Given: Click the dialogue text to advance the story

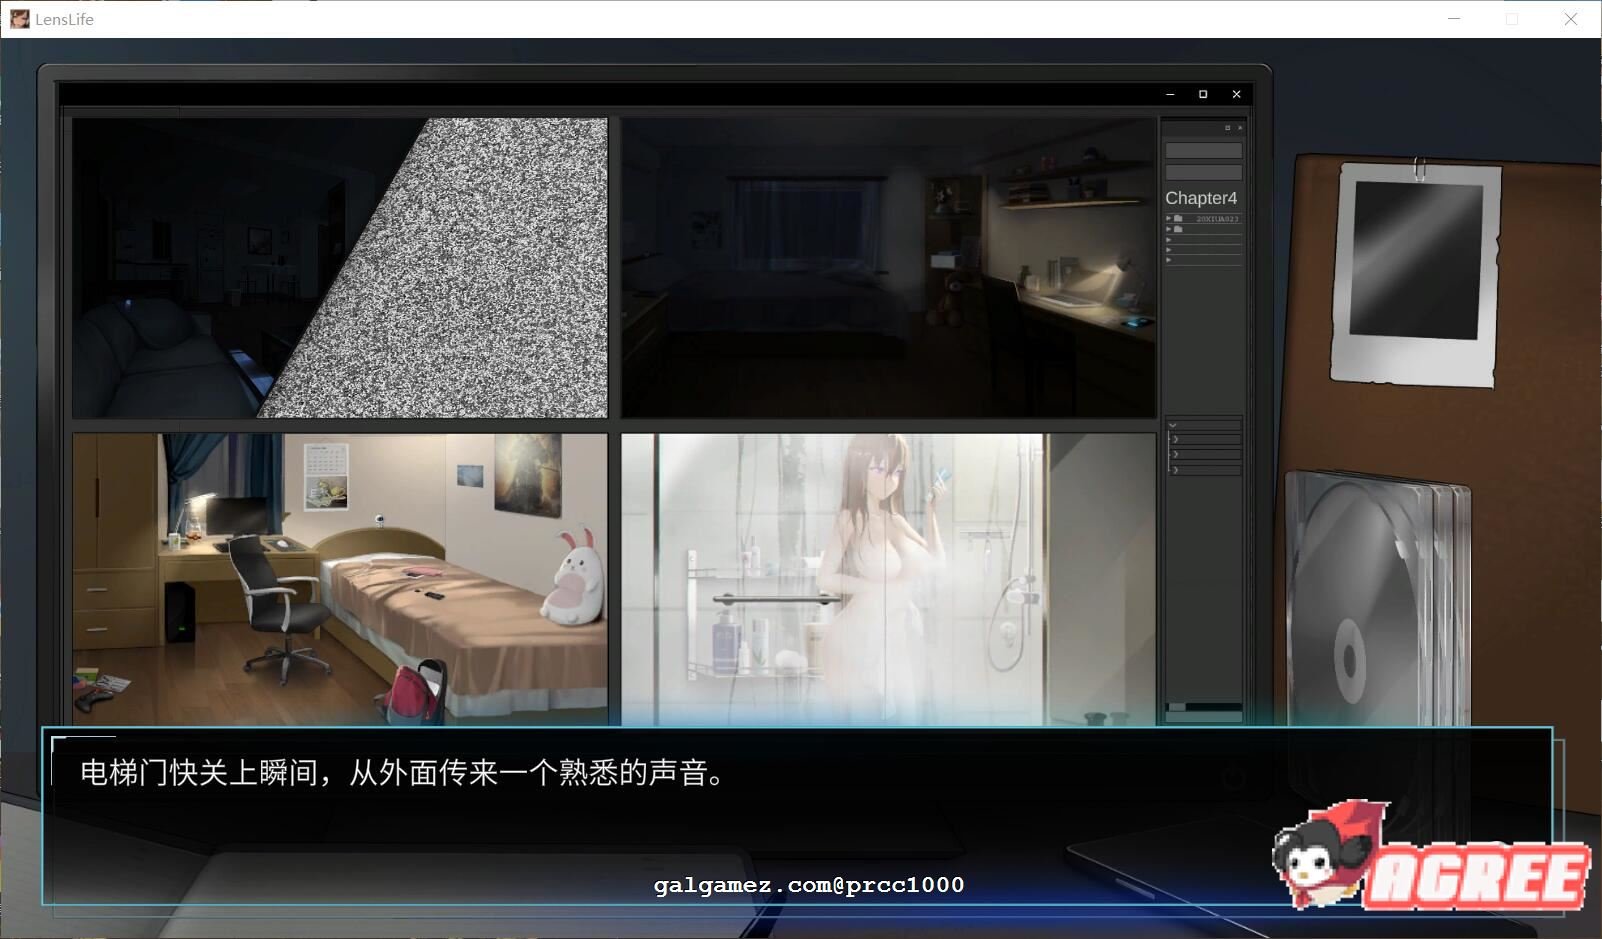Looking at the screenshot, I should click(400, 774).
